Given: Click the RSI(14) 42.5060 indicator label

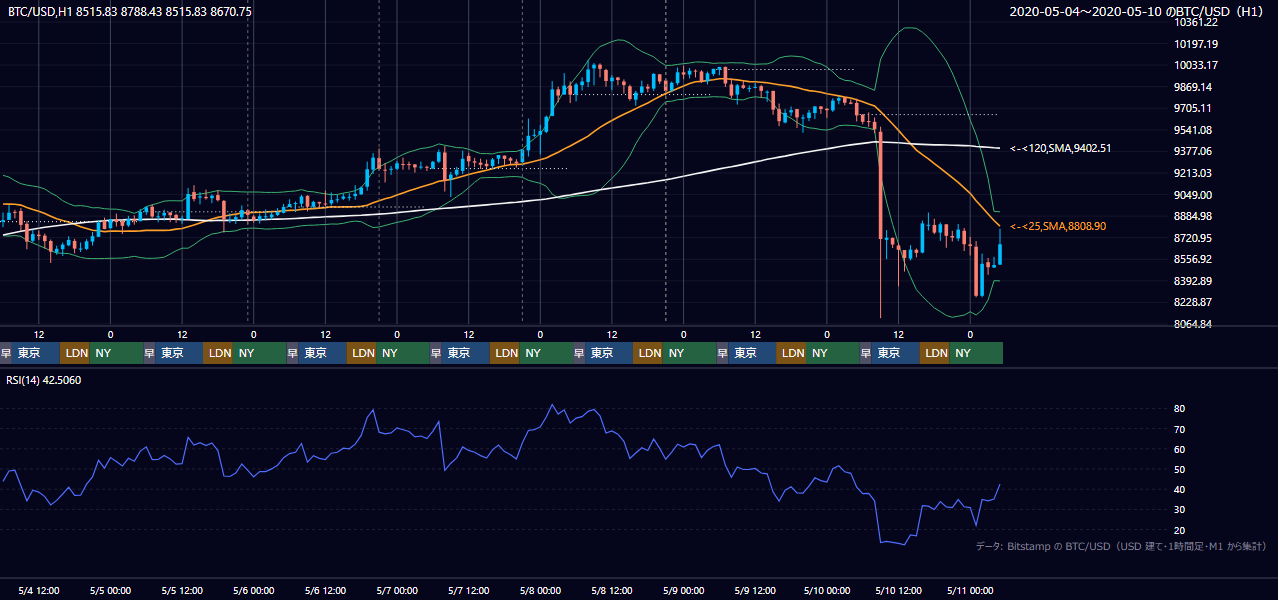Looking at the screenshot, I should tap(44, 380).
